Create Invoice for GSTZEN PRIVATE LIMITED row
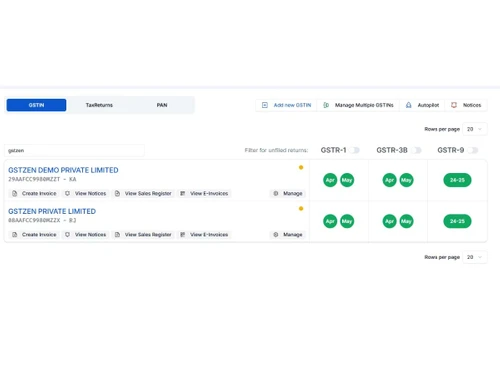 click(x=34, y=235)
